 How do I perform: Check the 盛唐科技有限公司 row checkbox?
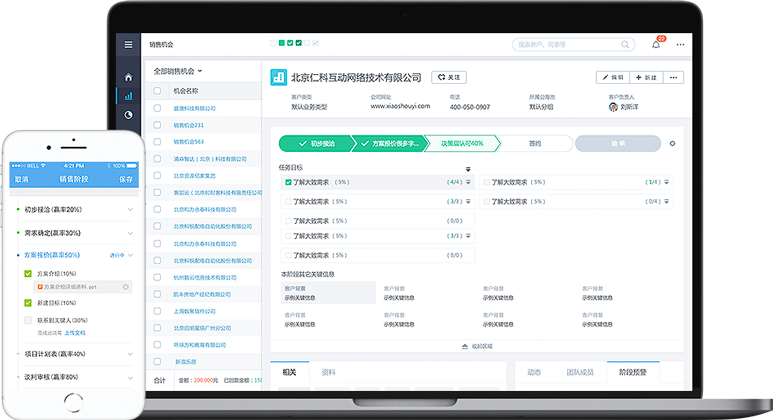[x=157, y=108]
